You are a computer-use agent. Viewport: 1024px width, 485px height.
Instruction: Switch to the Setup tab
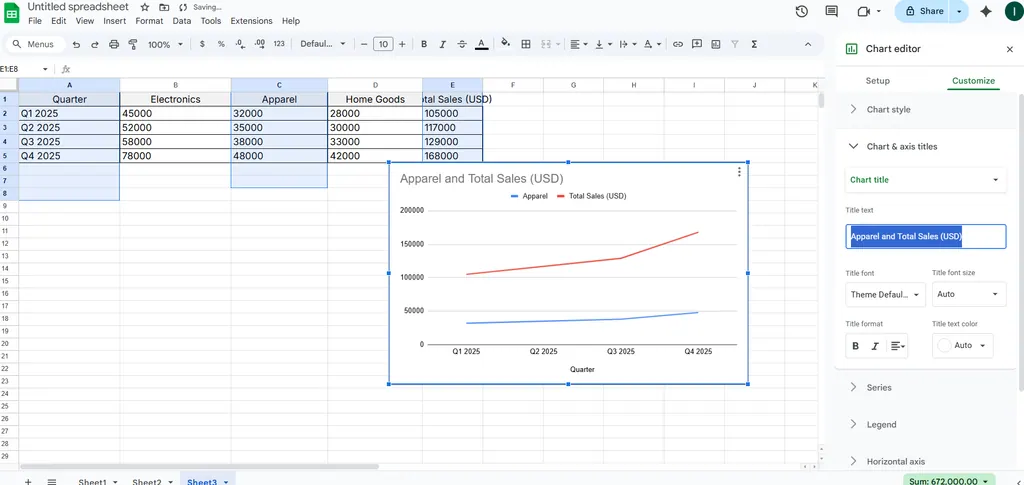877,81
